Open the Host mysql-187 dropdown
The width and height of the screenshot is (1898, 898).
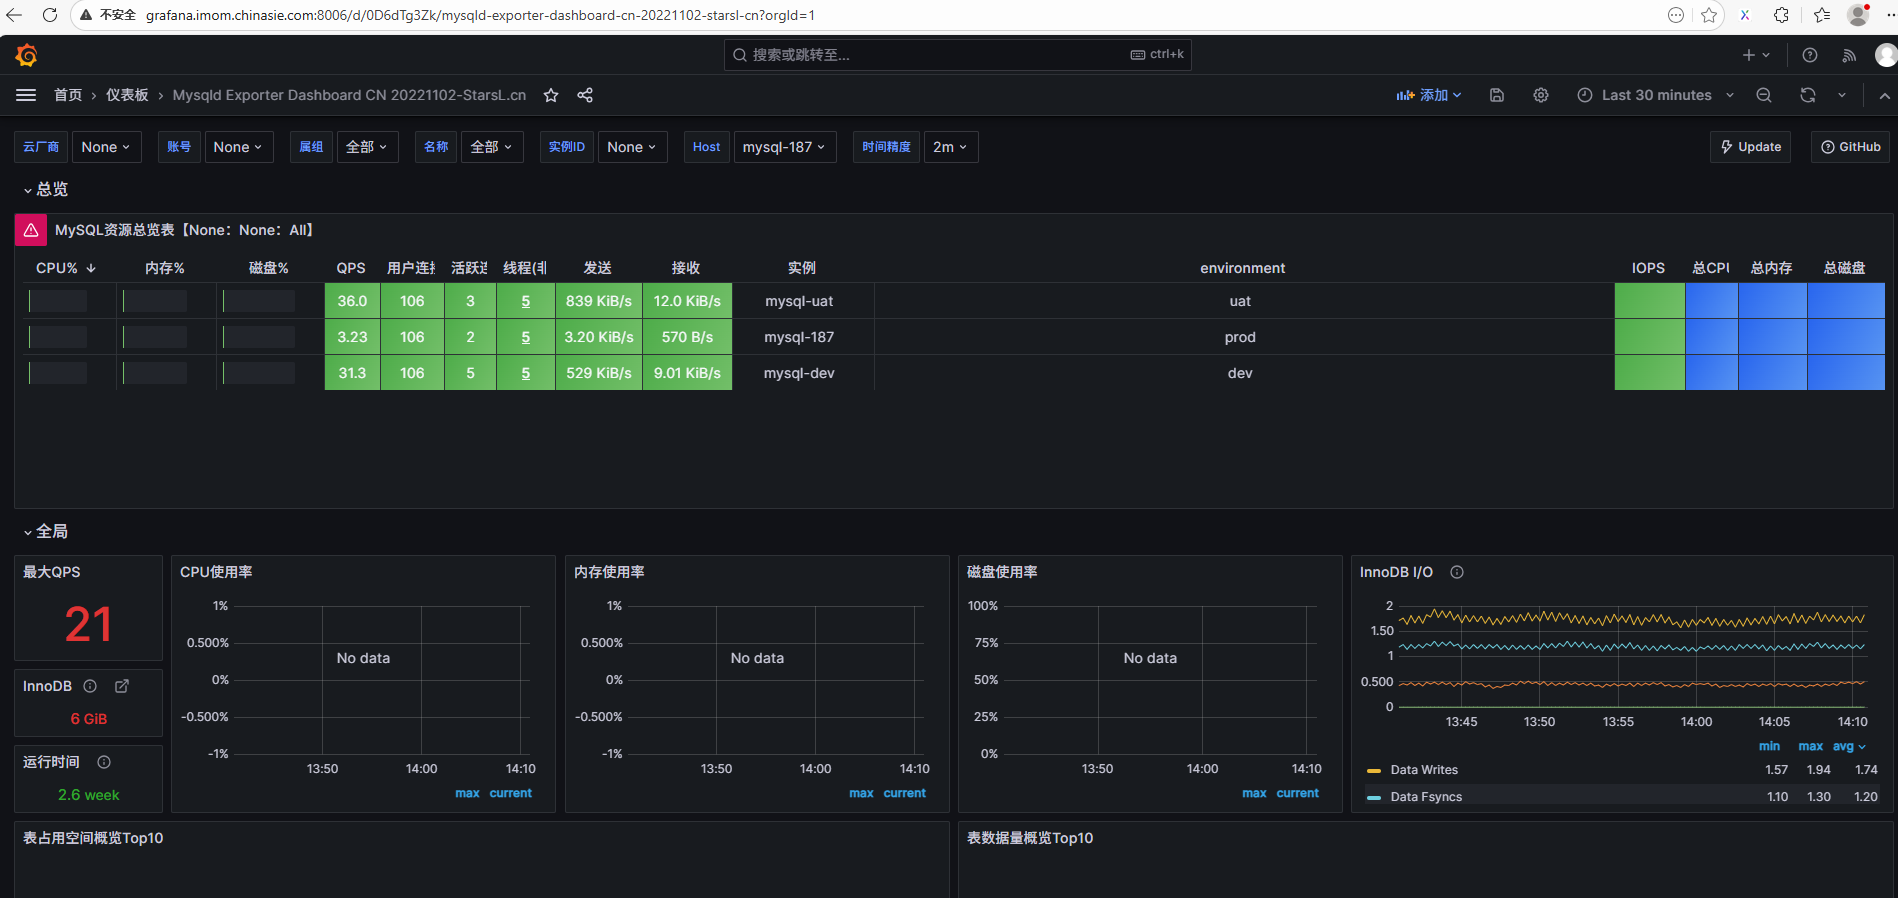tap(784, 147)
